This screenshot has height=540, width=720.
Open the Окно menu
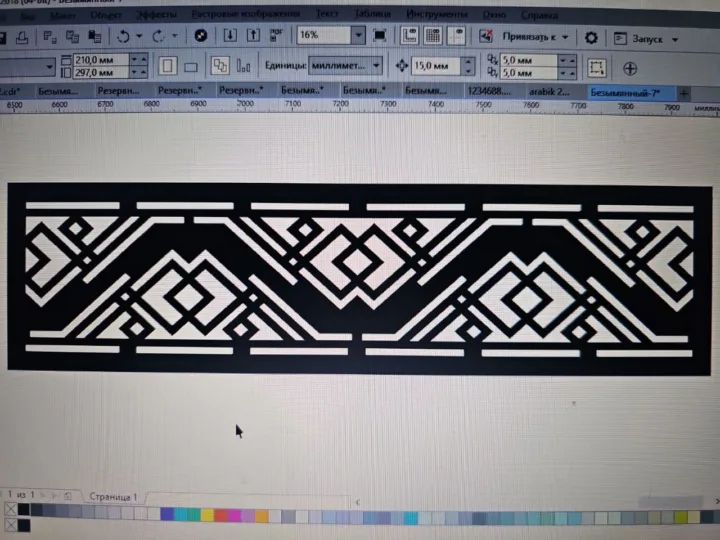[x=494, y=15]
